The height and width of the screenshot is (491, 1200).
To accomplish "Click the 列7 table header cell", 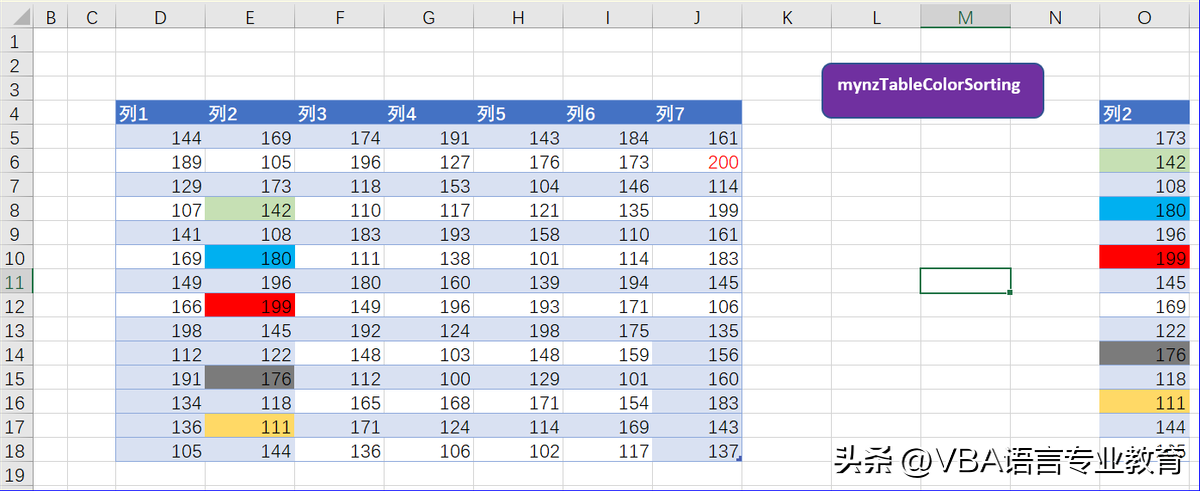I will pyautogui.click(x=697, y=113).
